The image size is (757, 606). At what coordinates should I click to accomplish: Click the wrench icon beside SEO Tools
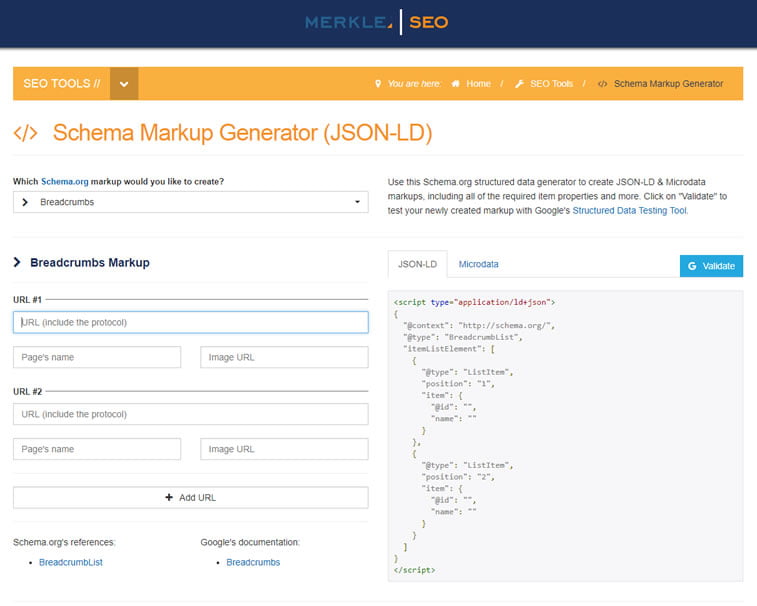click(x=519, y=84)
